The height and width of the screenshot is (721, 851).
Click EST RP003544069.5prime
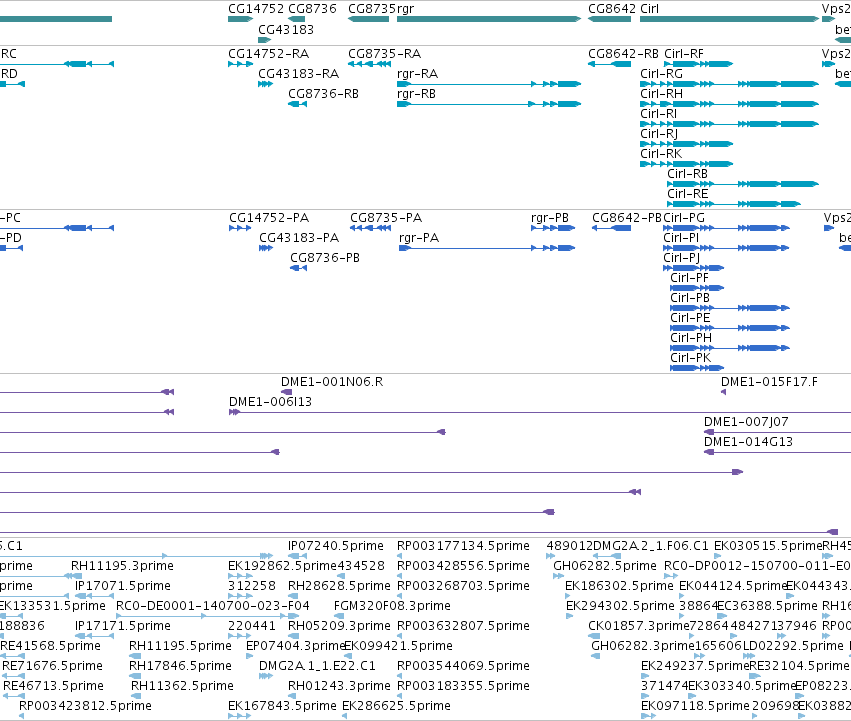click(x=463, y=667)
